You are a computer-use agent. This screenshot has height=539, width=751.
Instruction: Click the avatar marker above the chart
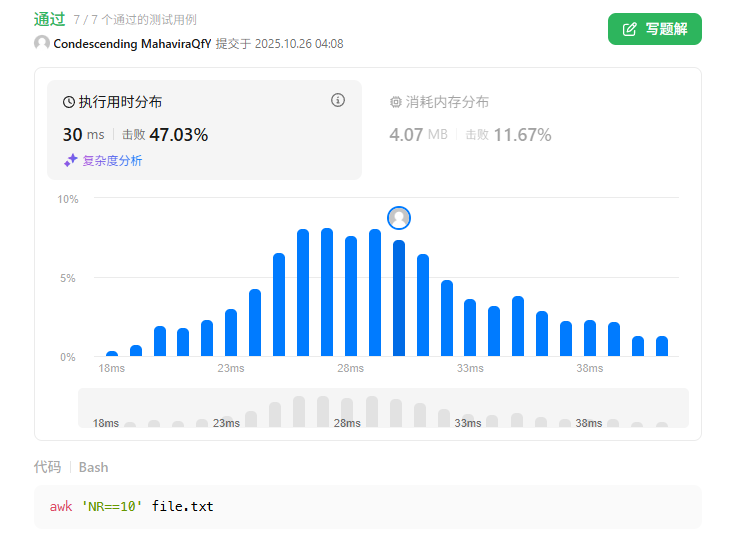tap(399, 218)
